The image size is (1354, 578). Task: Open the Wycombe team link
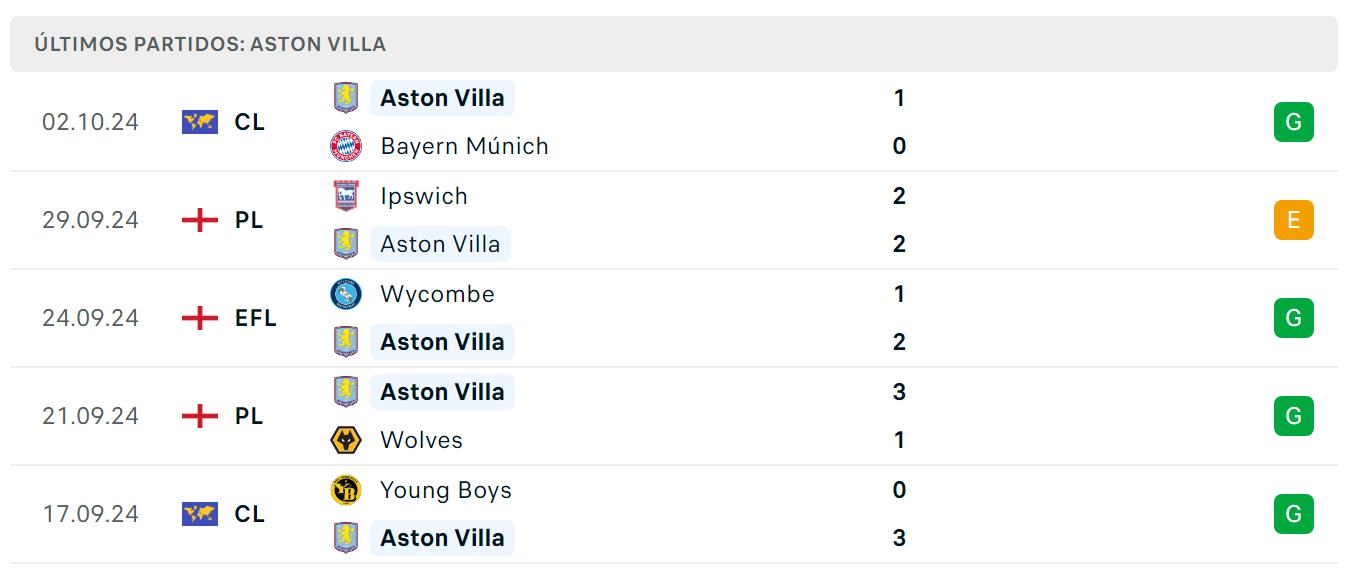[x=437, y=295]
